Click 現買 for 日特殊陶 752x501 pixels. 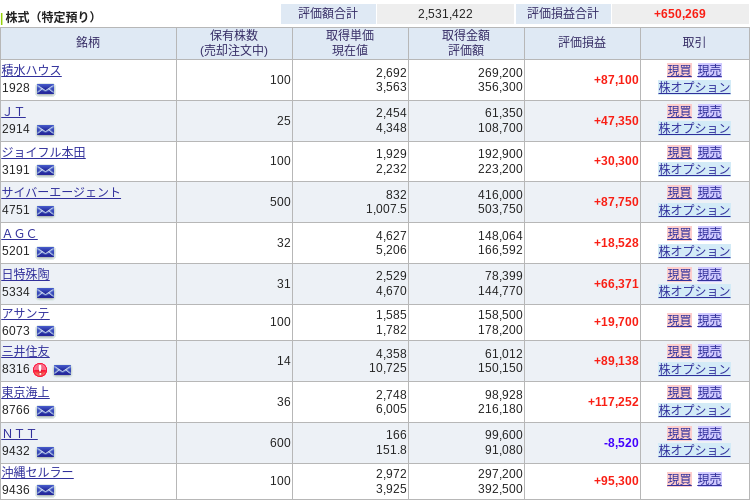[680, 275]
